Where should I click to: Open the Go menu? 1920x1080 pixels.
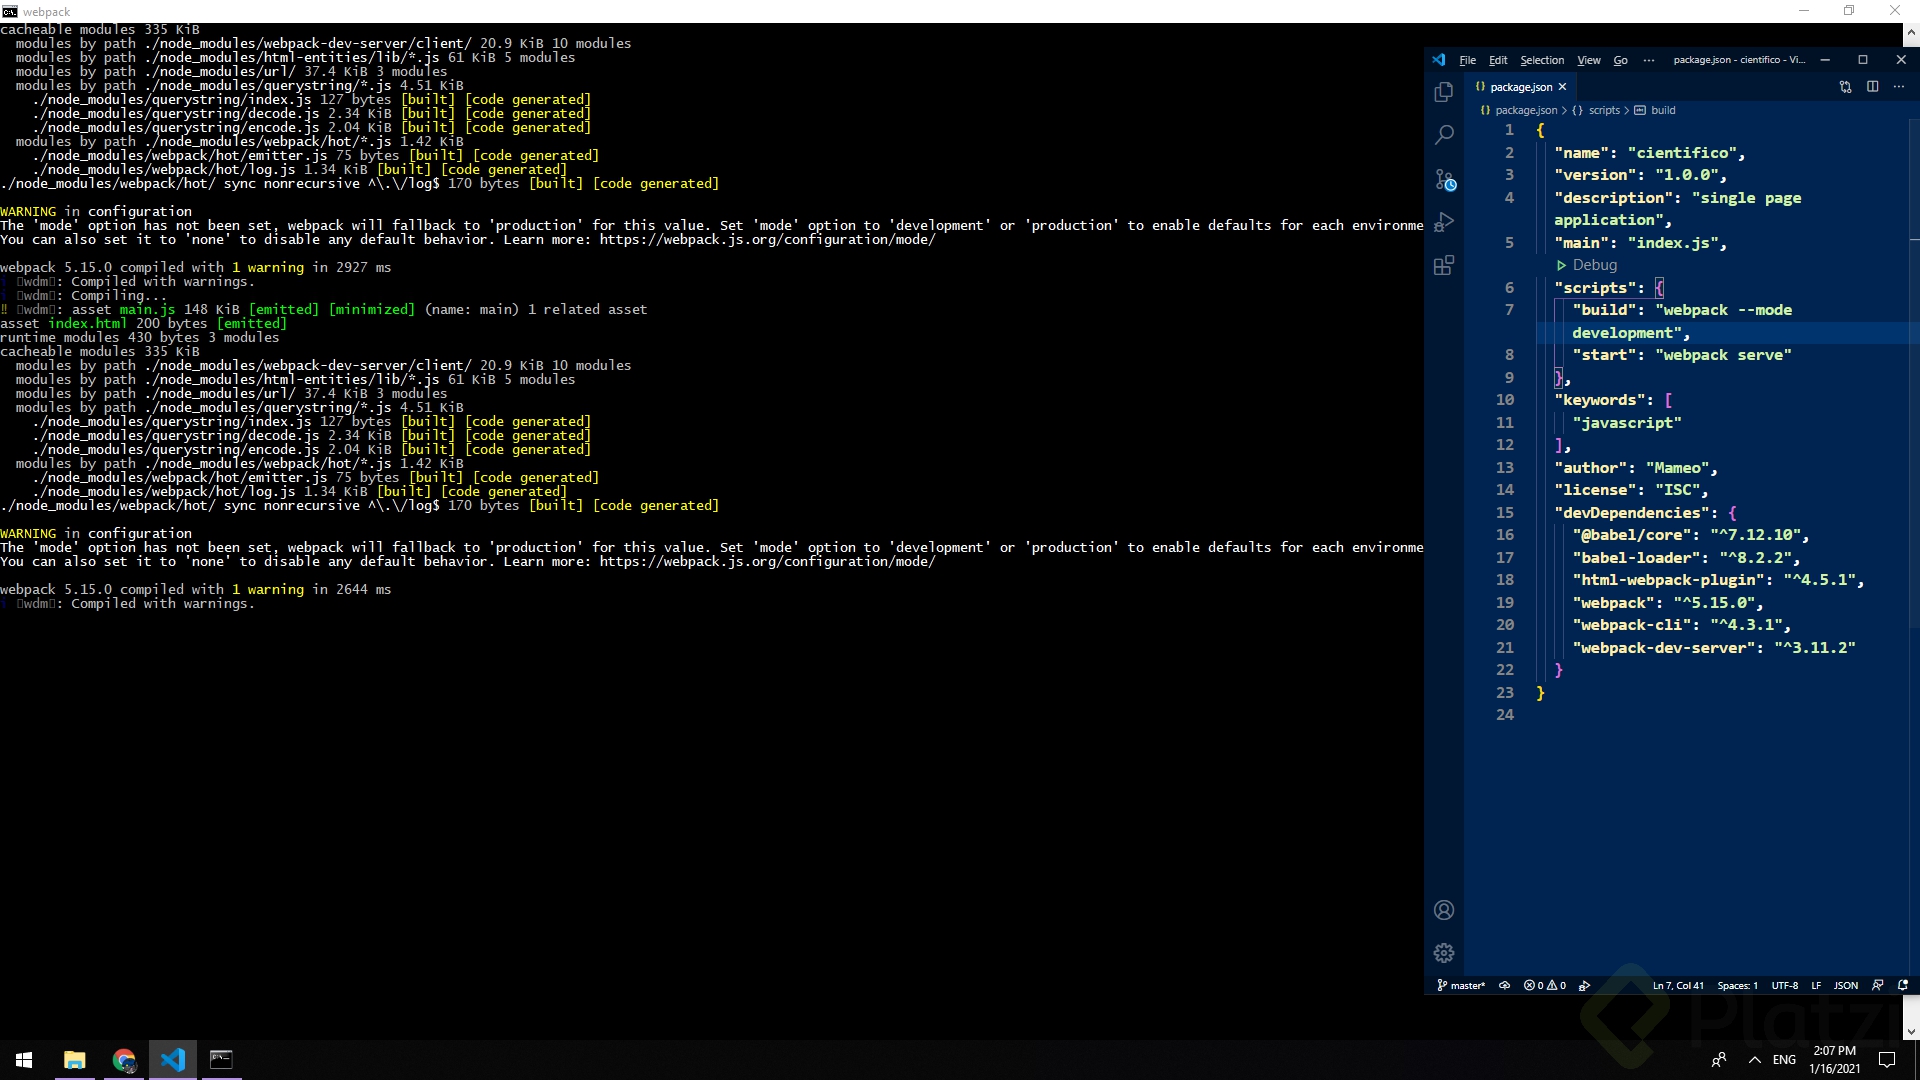(x=1618, y=60)
